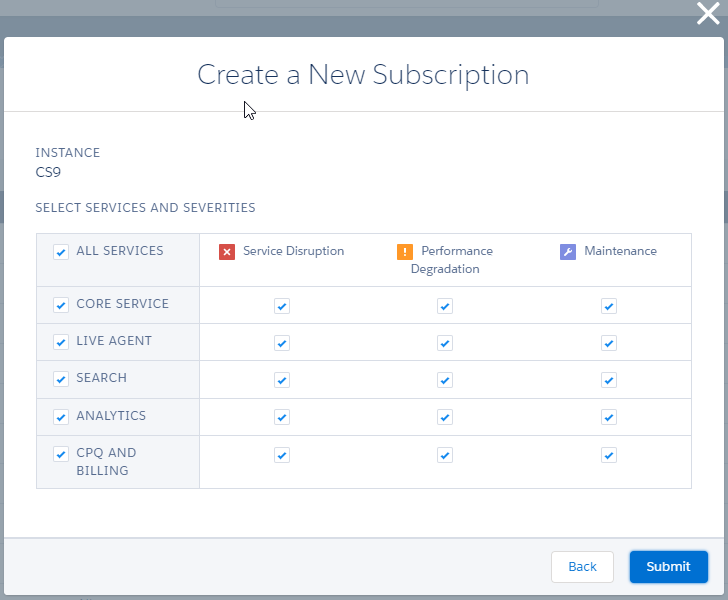Viewport: 728px width, 600px height.
Task: Click the LIVE AGENT label text
Action: [114, 341]
